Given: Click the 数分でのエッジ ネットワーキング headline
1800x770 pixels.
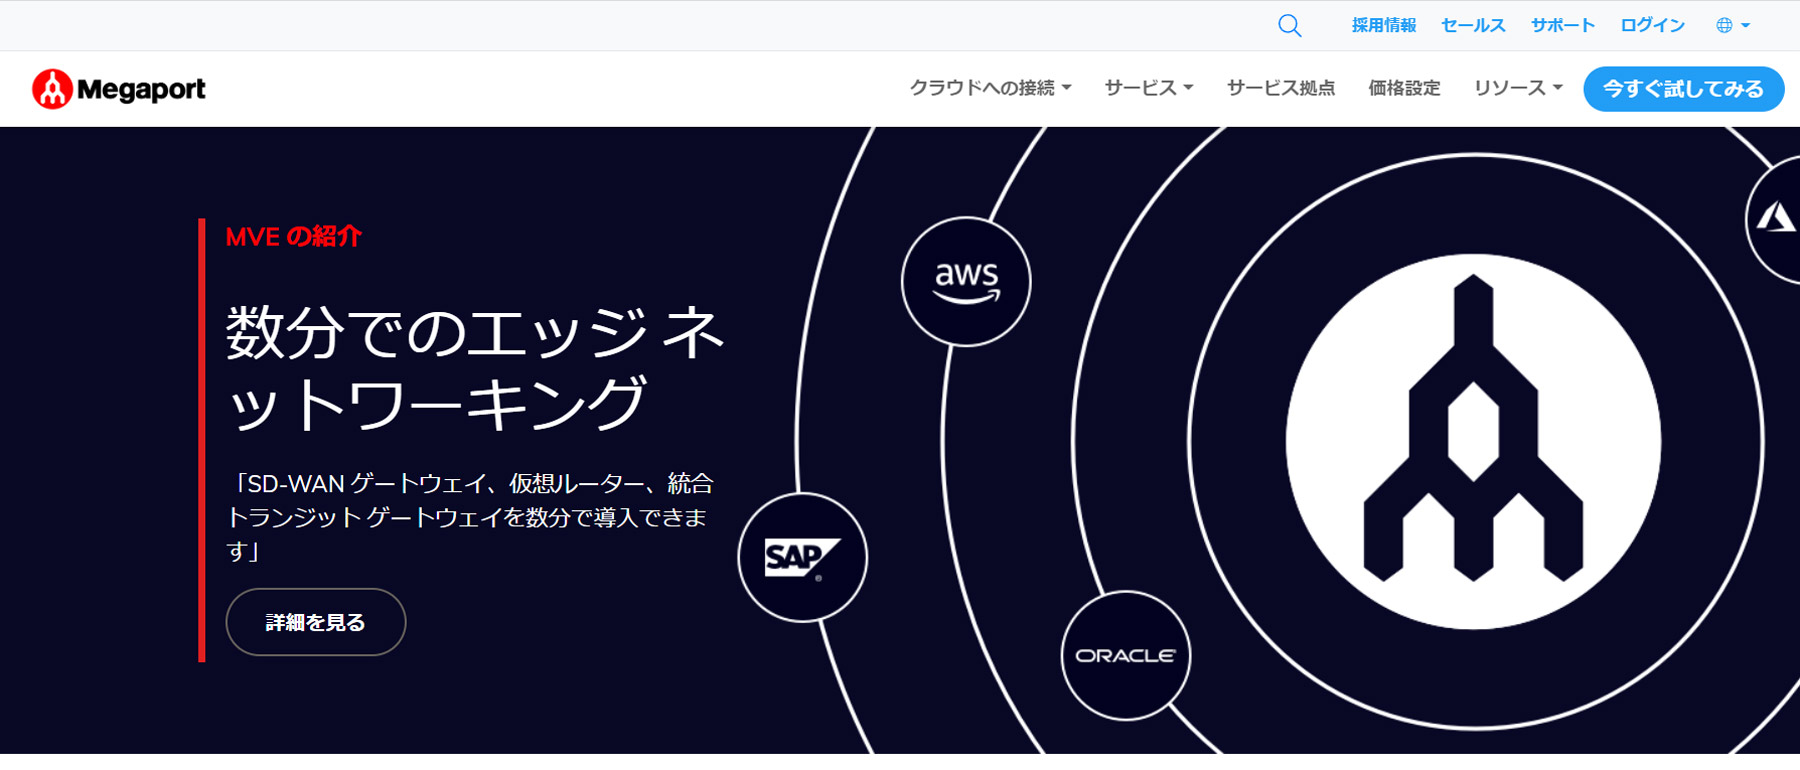Looking at the screenshot, I should [475, 367].
